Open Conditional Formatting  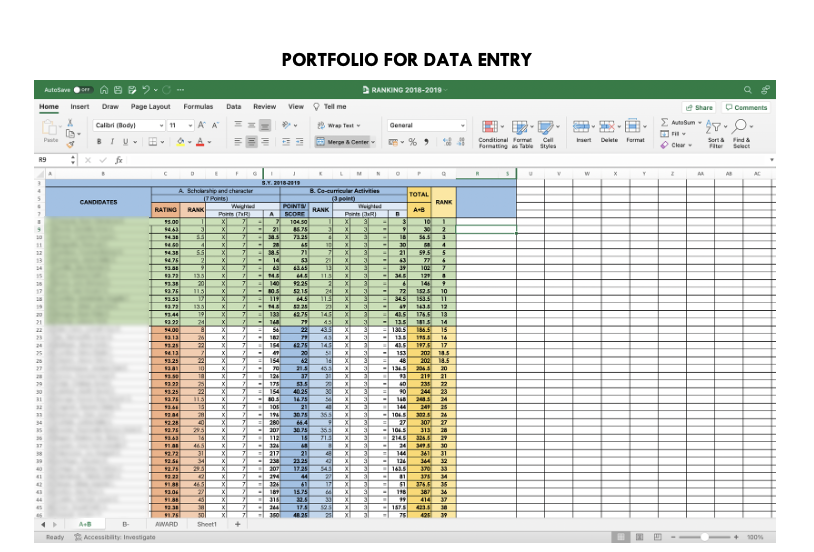click(493, 134)
